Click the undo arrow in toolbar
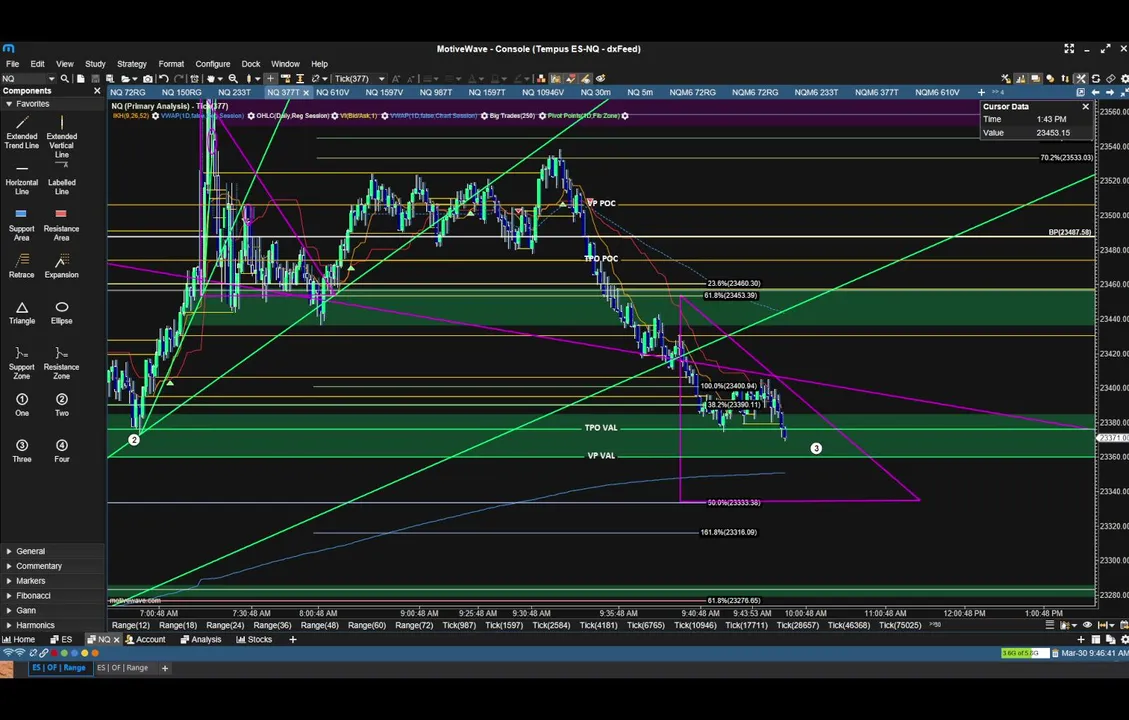Image resolution: width=1129 pixels, height=720 pixels. pos(163,78)
